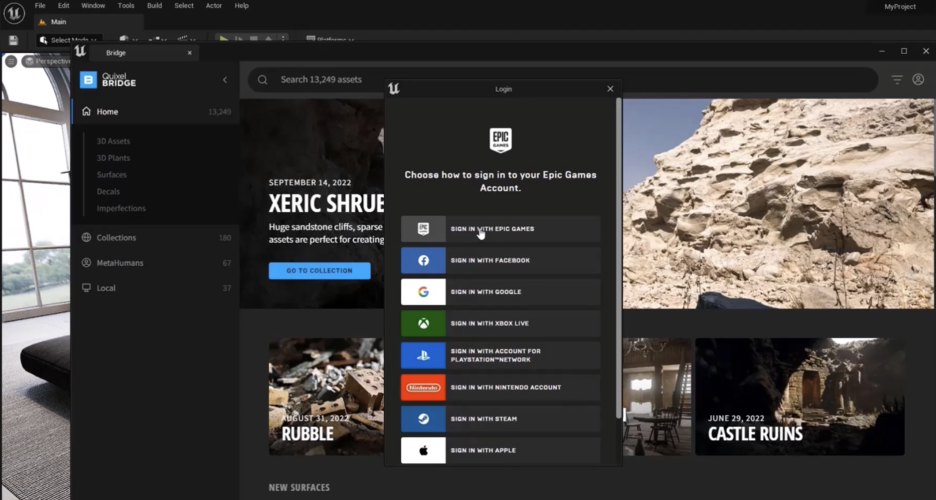Image resolution: width=936 pixels, height=500 pixels.
Task: Click the Collections globe icon
Action: 87,237
